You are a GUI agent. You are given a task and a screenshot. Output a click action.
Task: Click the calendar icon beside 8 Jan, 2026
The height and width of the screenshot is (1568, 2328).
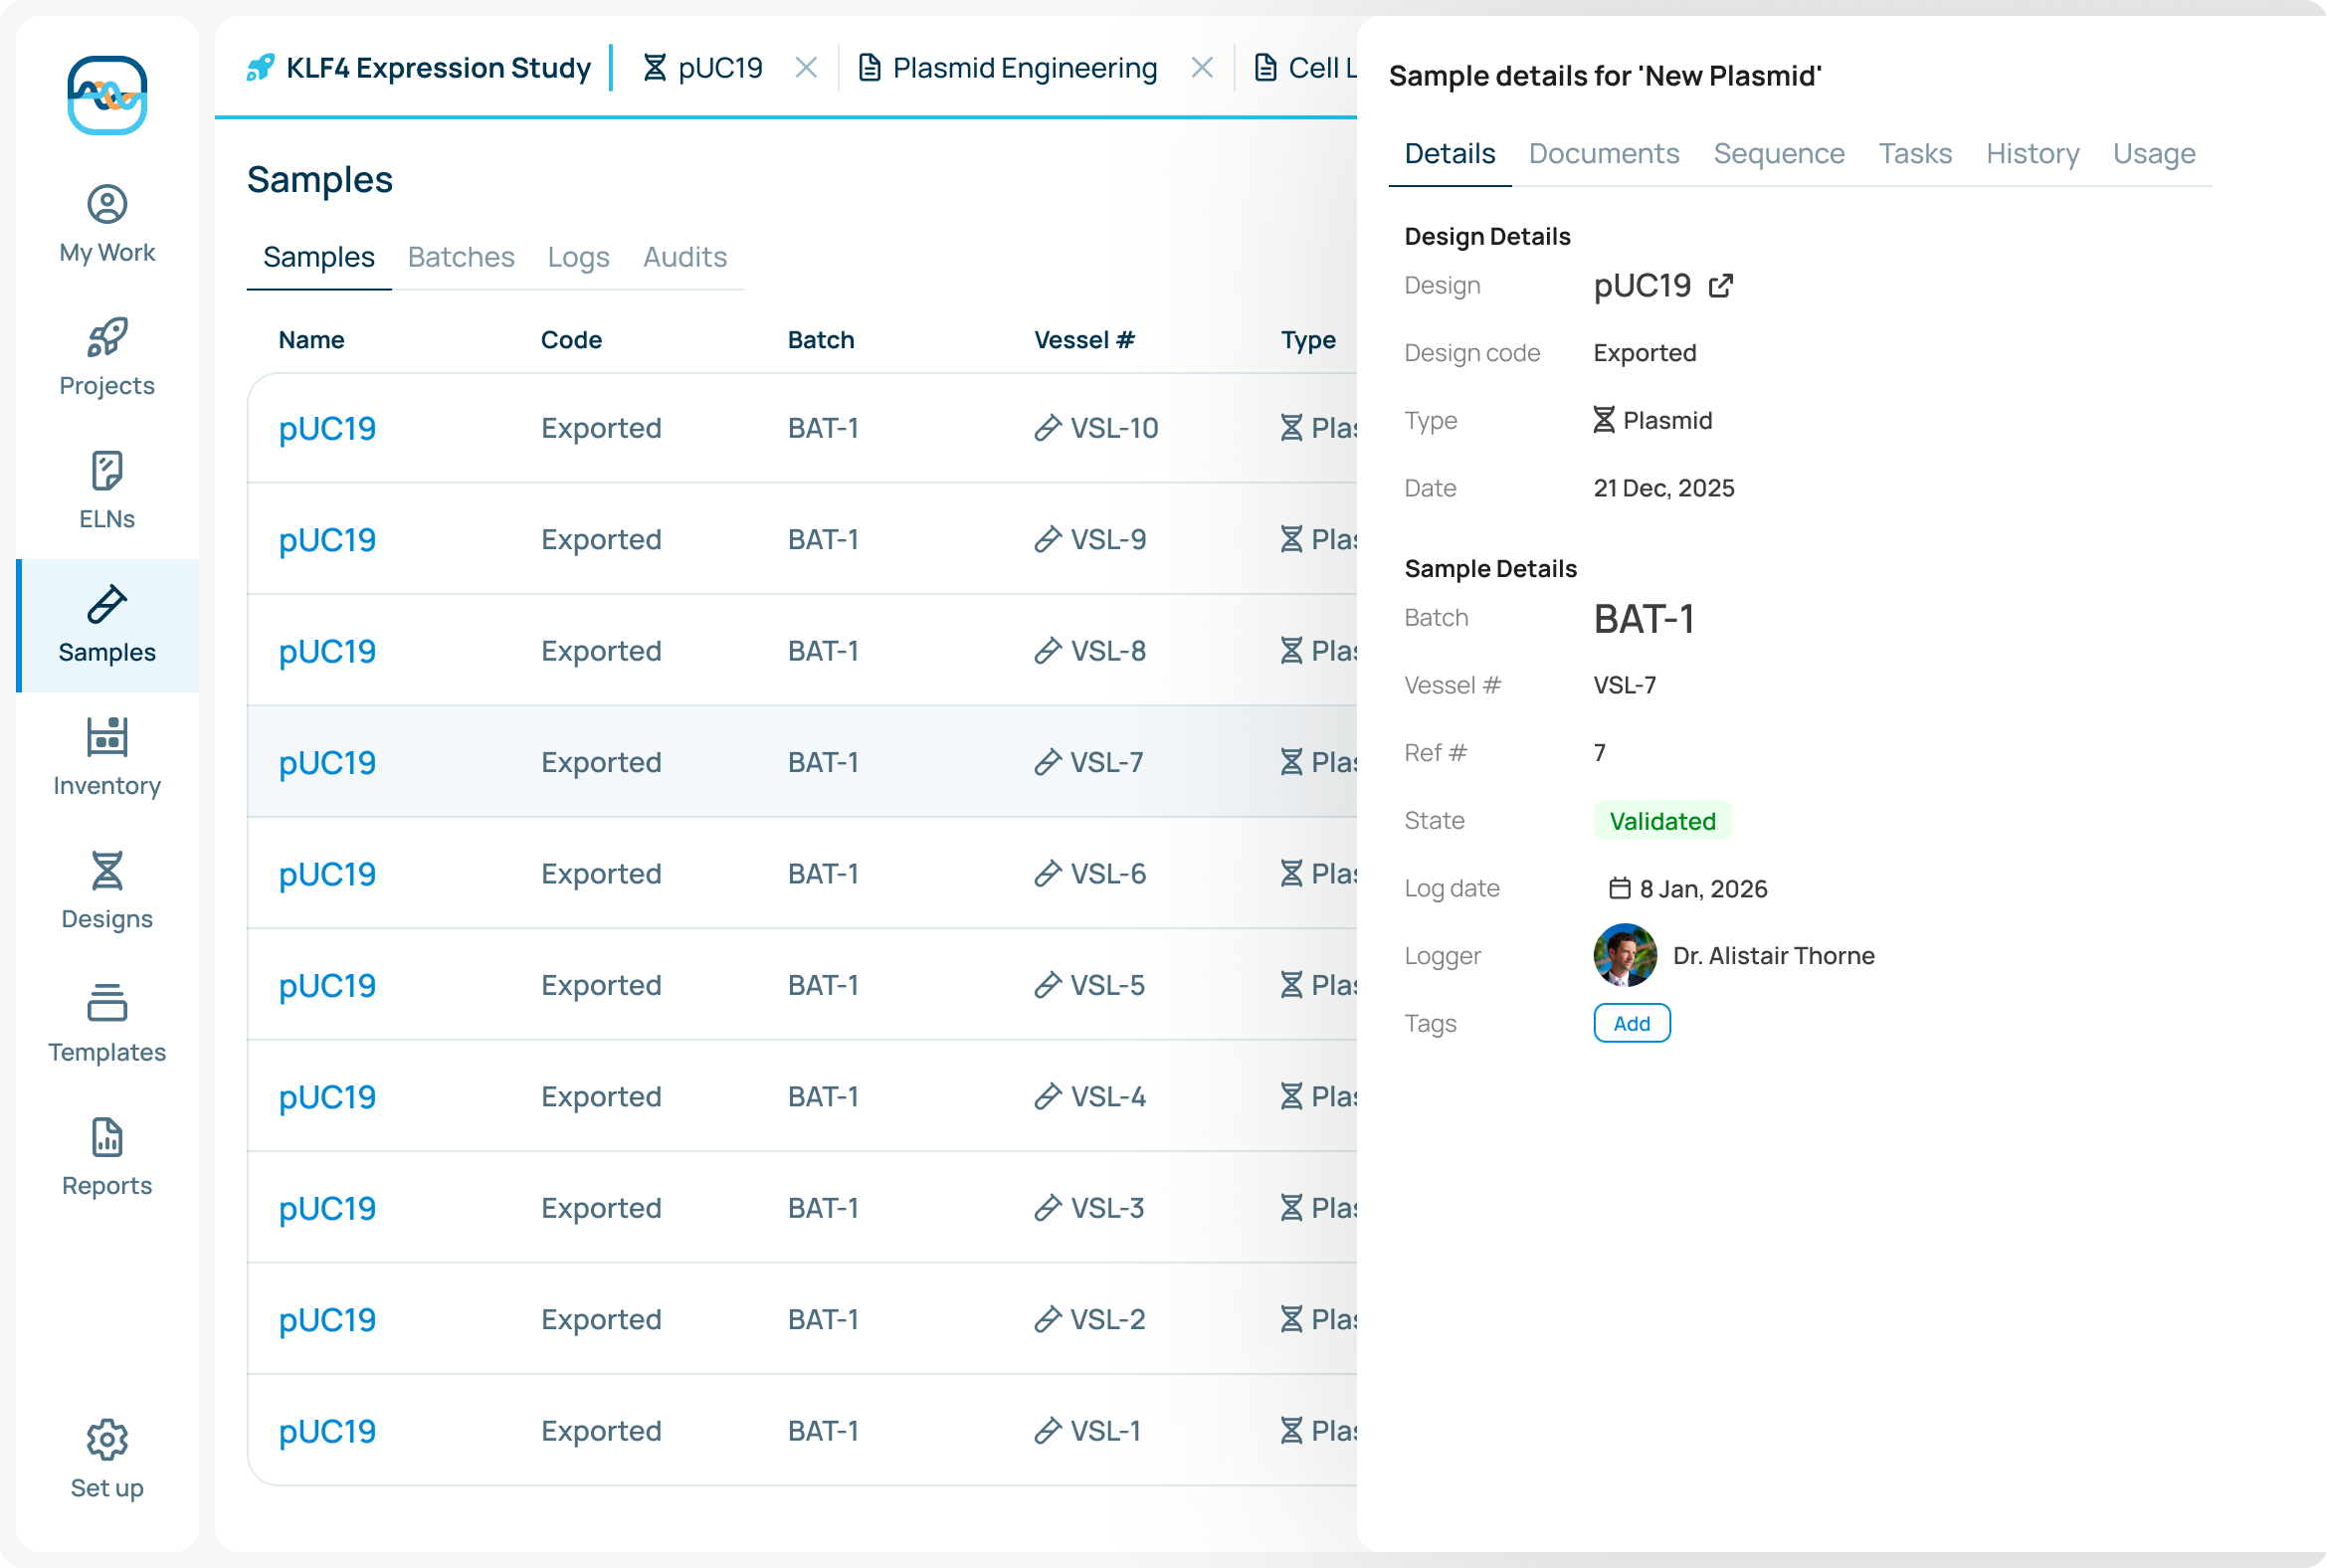(1619, 888)
